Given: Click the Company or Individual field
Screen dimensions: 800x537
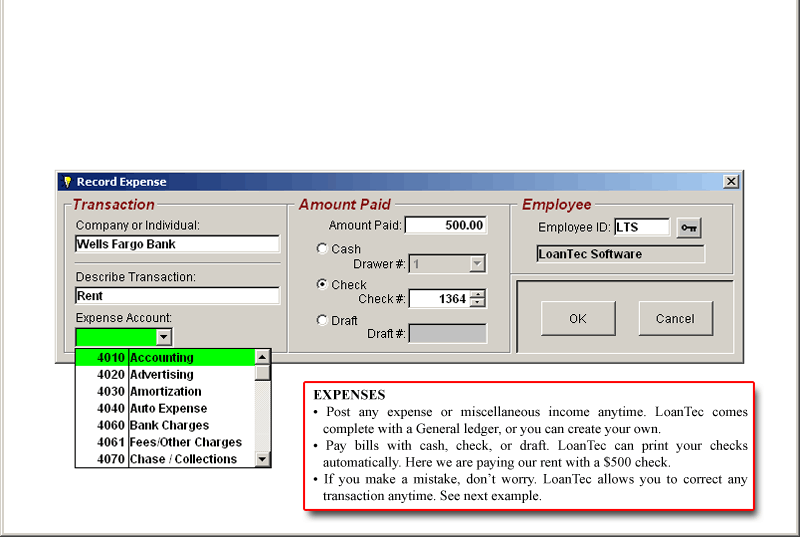Looking at the screenshot, I should pos(178,244).
